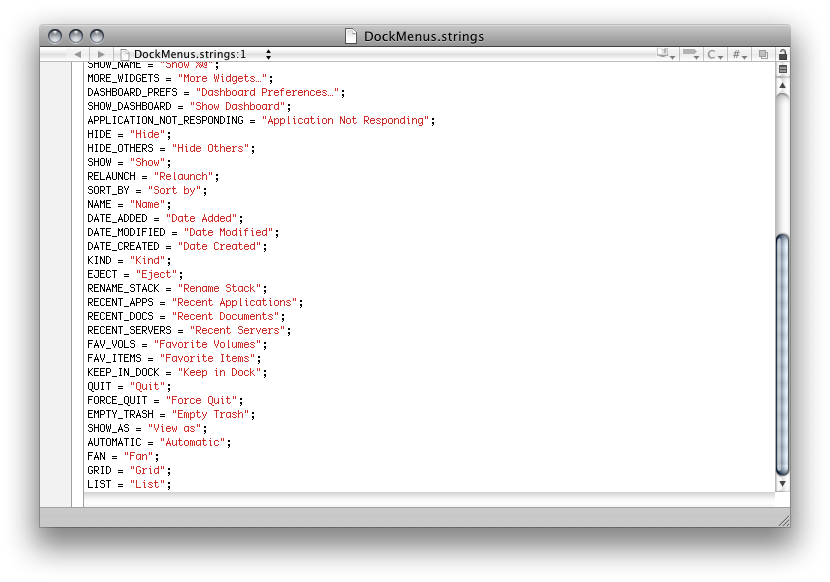The width and height of the screenshot is (830, 582).
Task: Click the HIDE key line
Action: click(x=129, y=135)
